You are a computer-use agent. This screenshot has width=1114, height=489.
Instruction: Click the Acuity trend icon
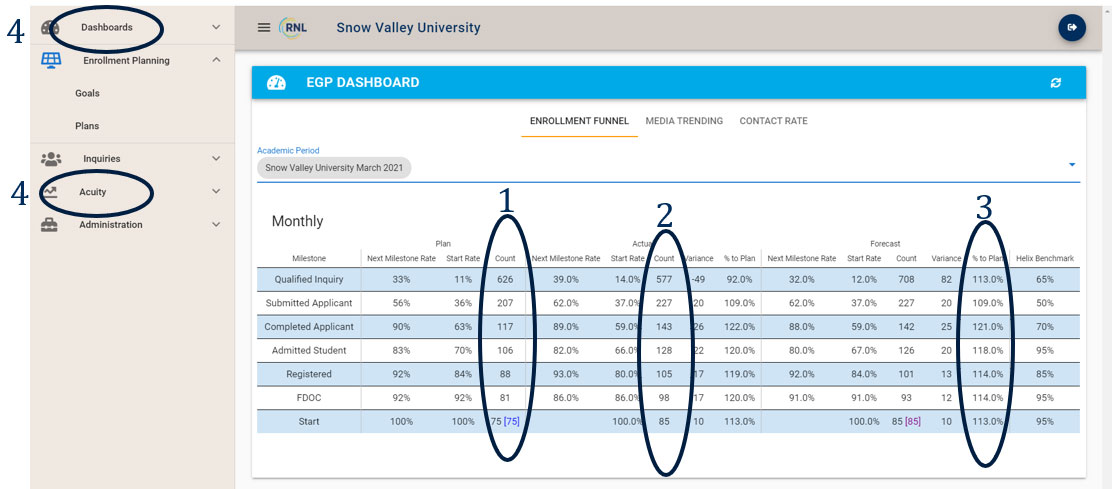tap(50, 192)
